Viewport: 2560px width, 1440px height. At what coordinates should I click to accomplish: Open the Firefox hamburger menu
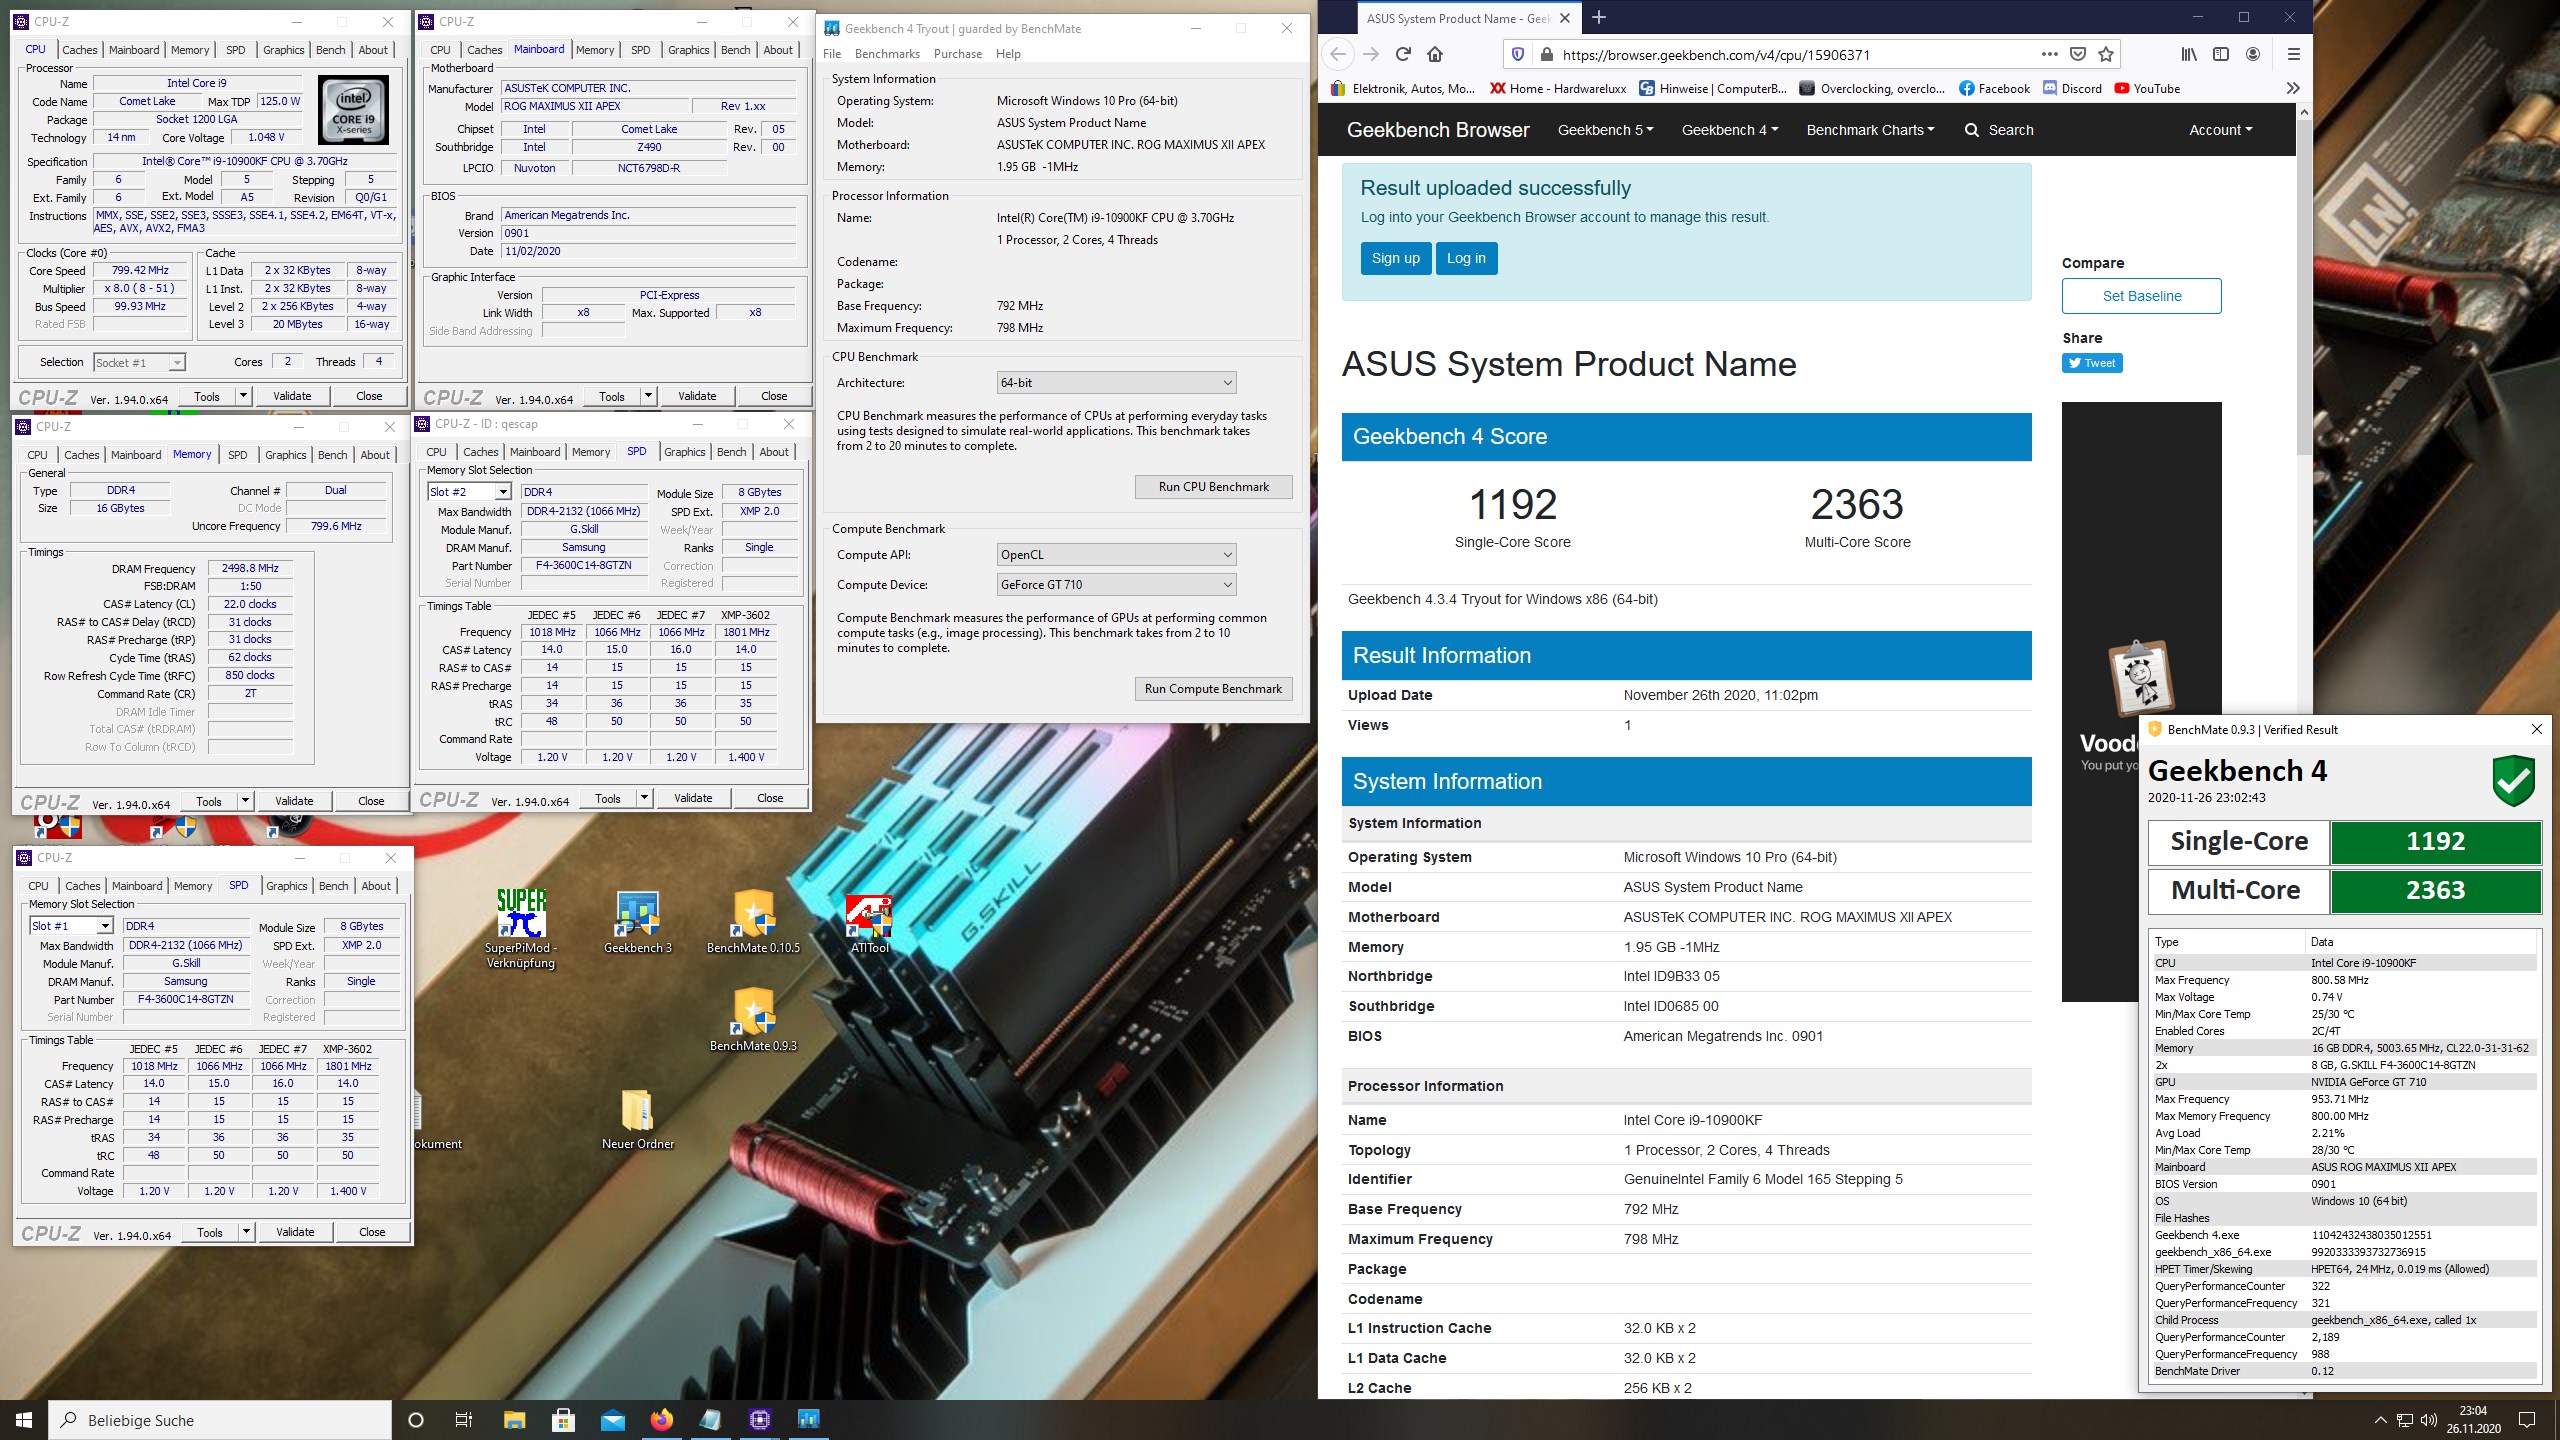[2293, 54]
